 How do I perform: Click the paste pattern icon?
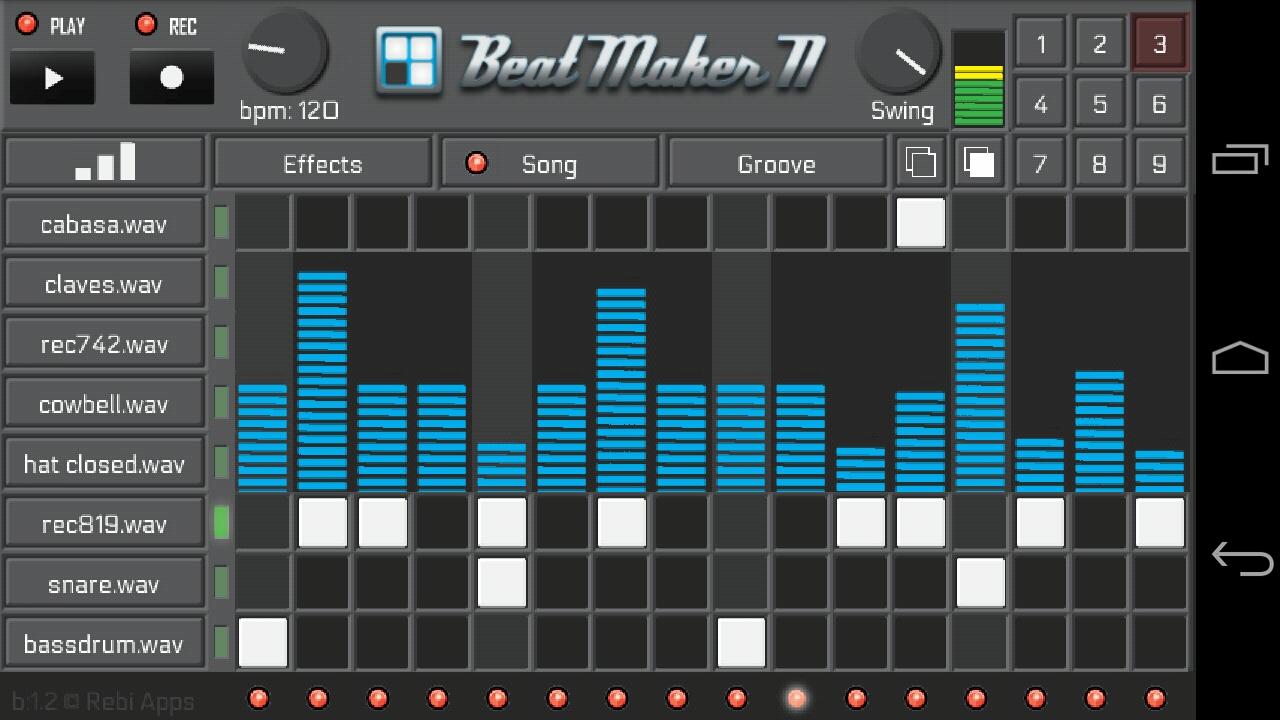[978, 163]
